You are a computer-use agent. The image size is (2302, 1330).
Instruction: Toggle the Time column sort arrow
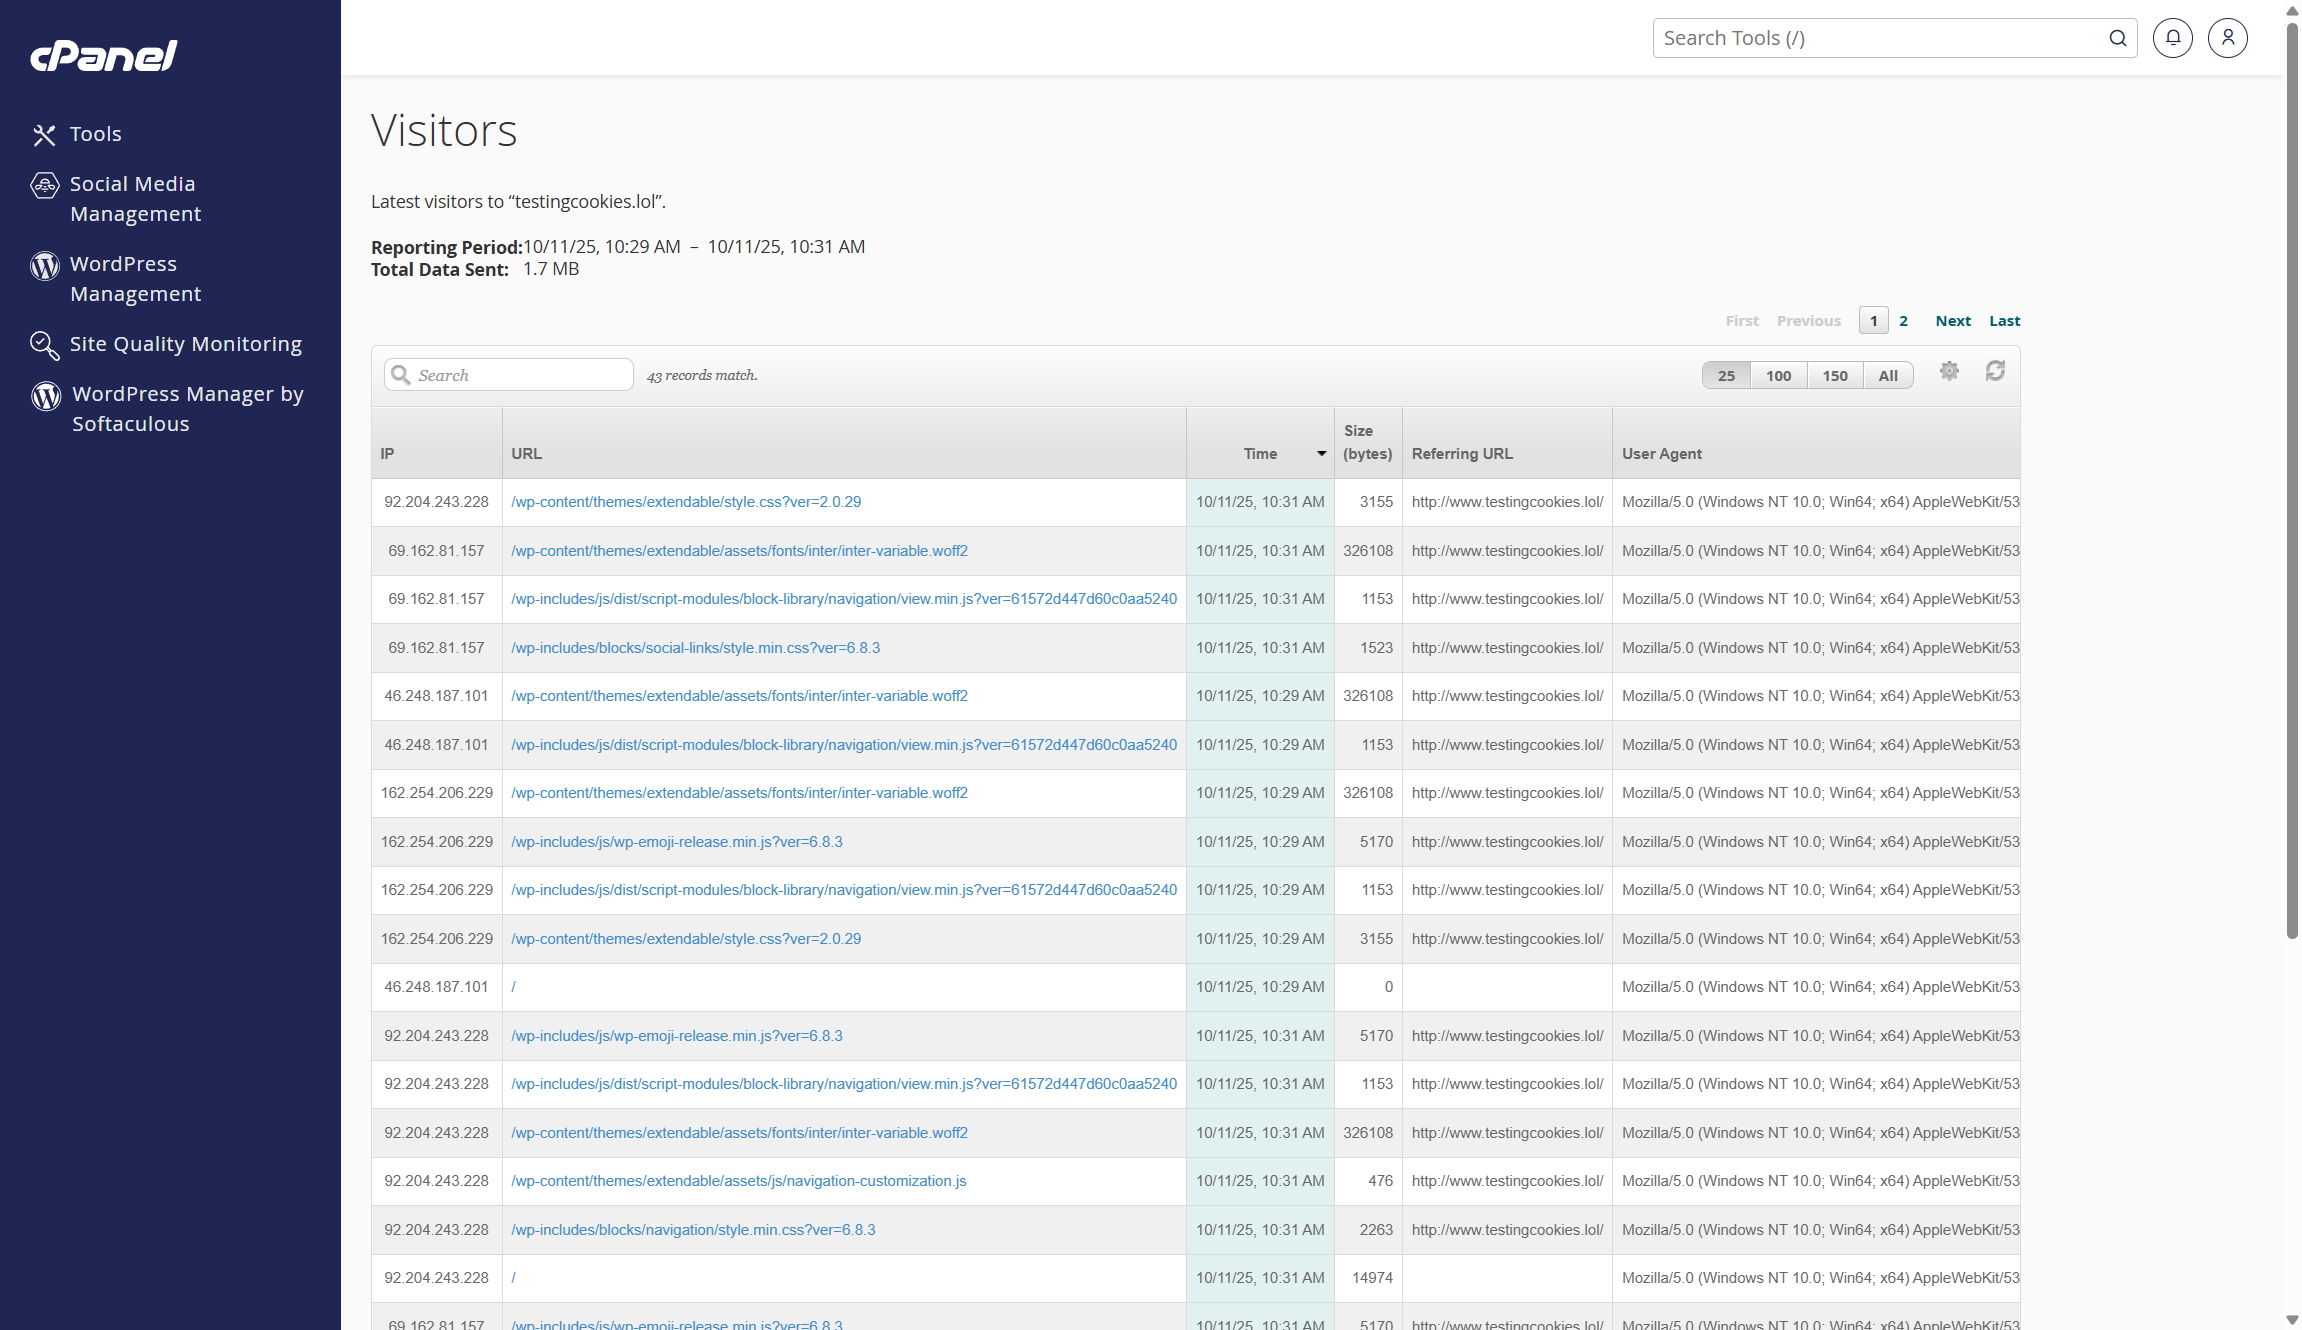tap(1321, 454)
